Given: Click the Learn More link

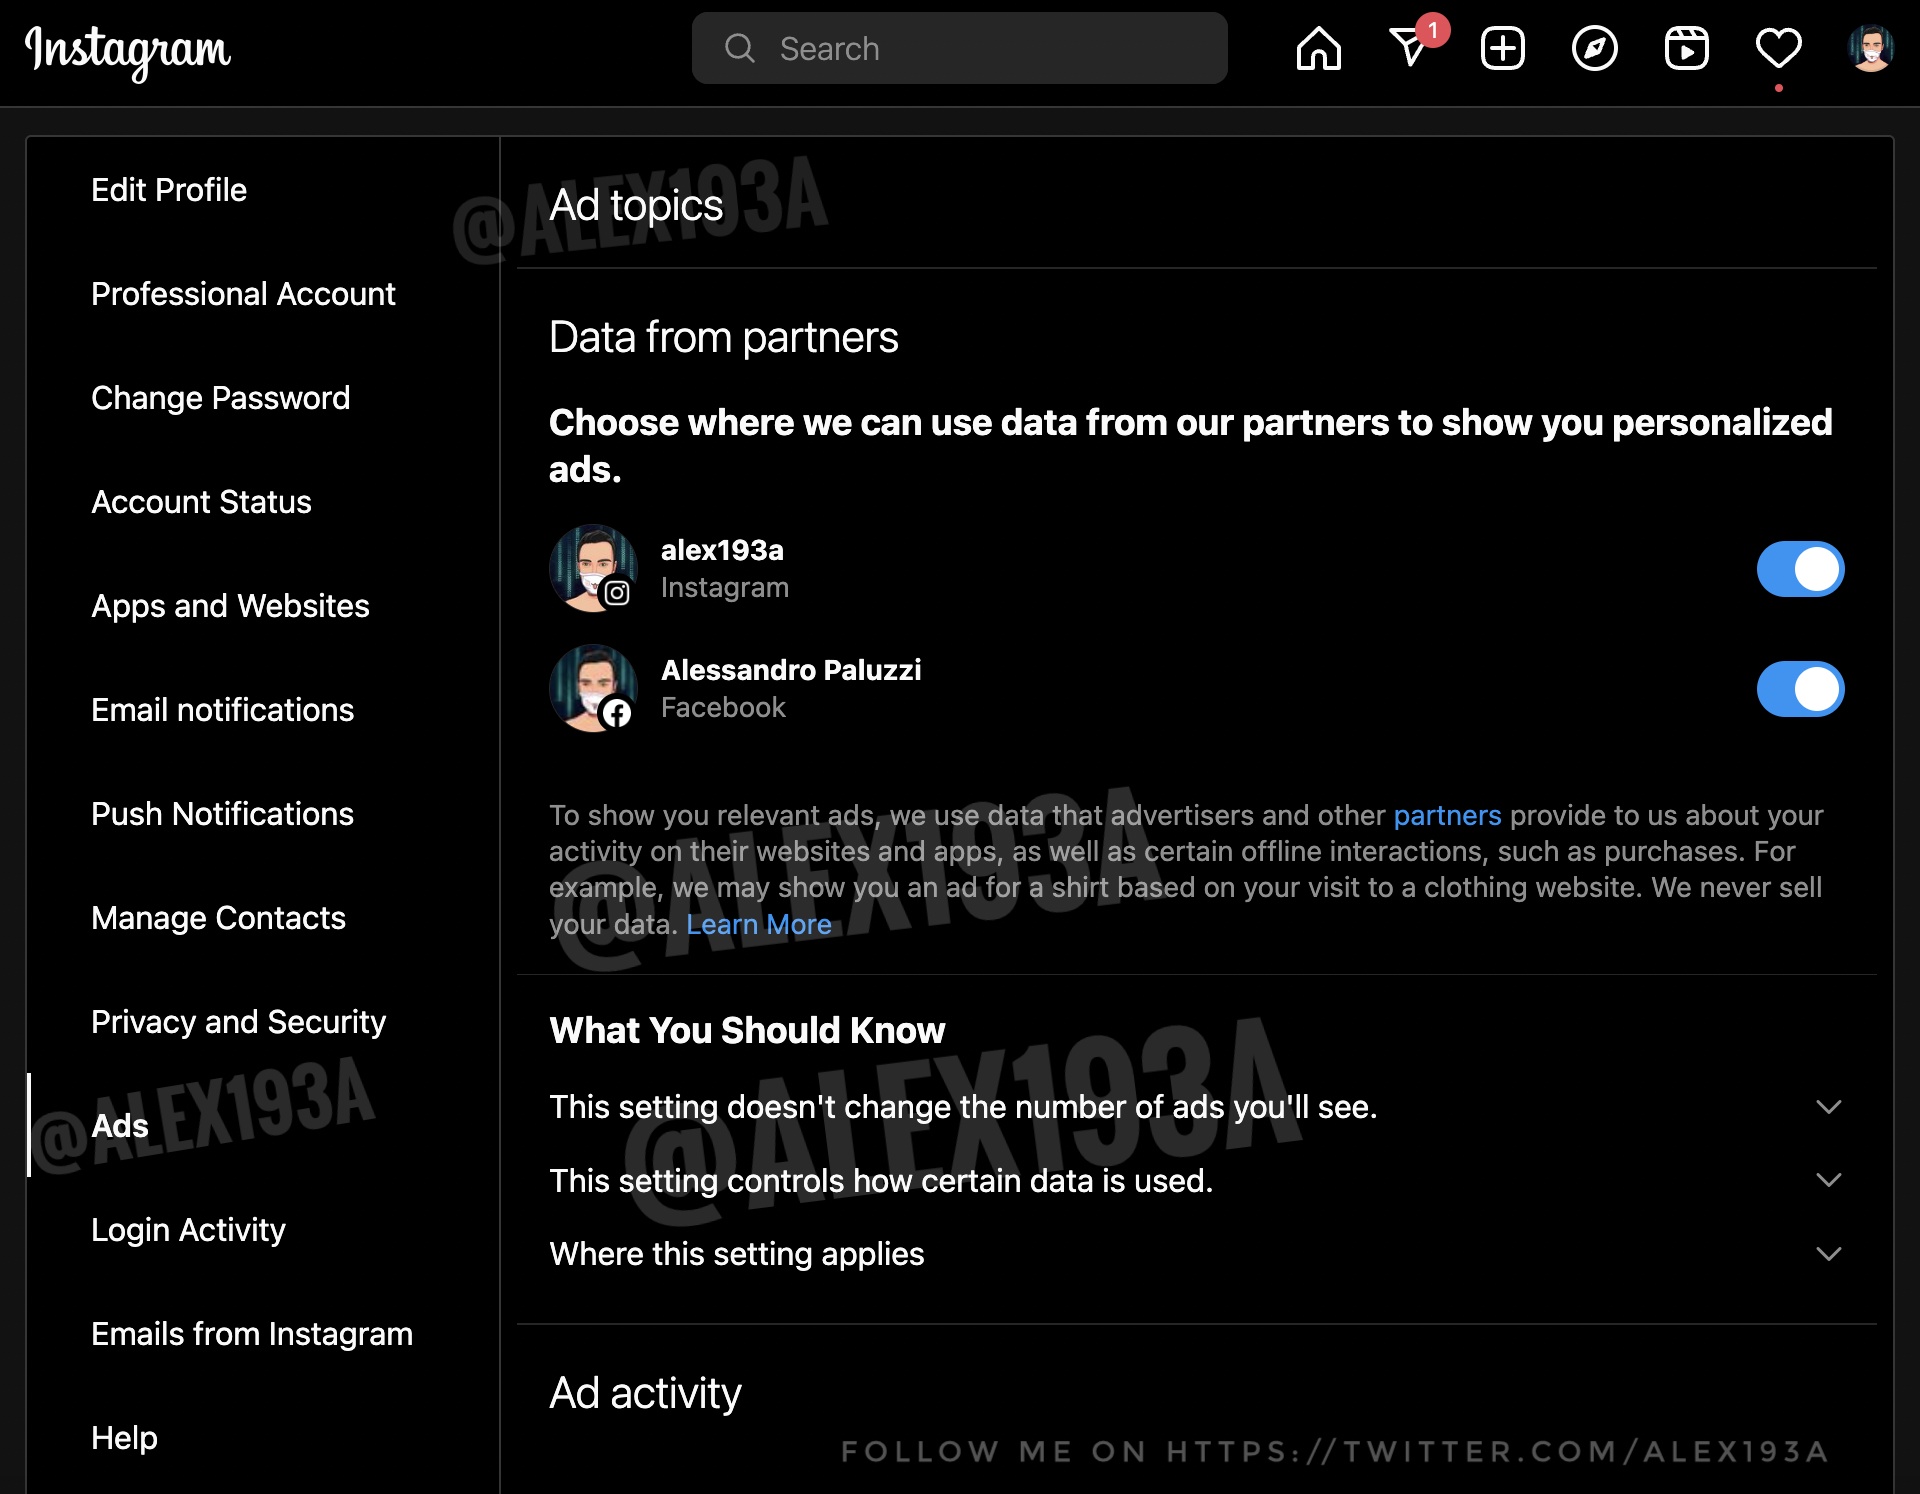Looking at the screenshot, I should pyautogui.click(x=758, y=925).
